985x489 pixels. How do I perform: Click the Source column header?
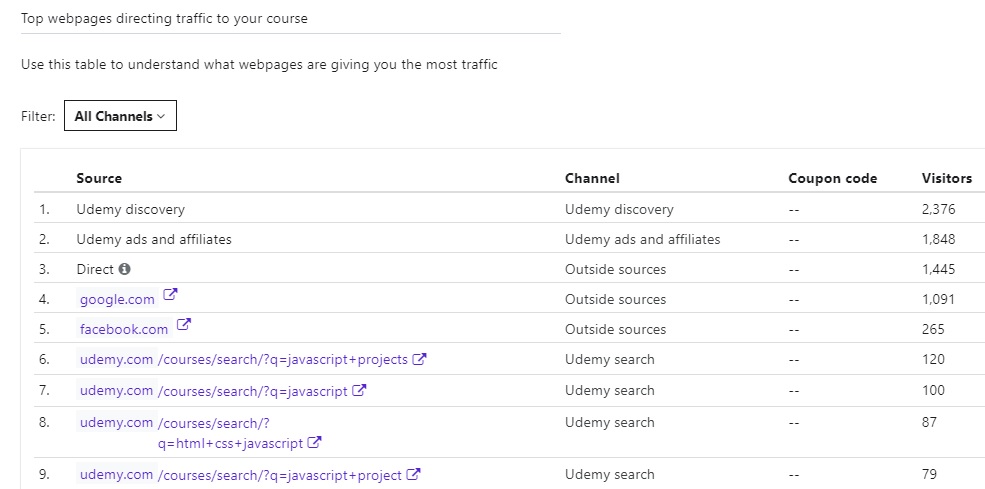click(x=99, y=178)
